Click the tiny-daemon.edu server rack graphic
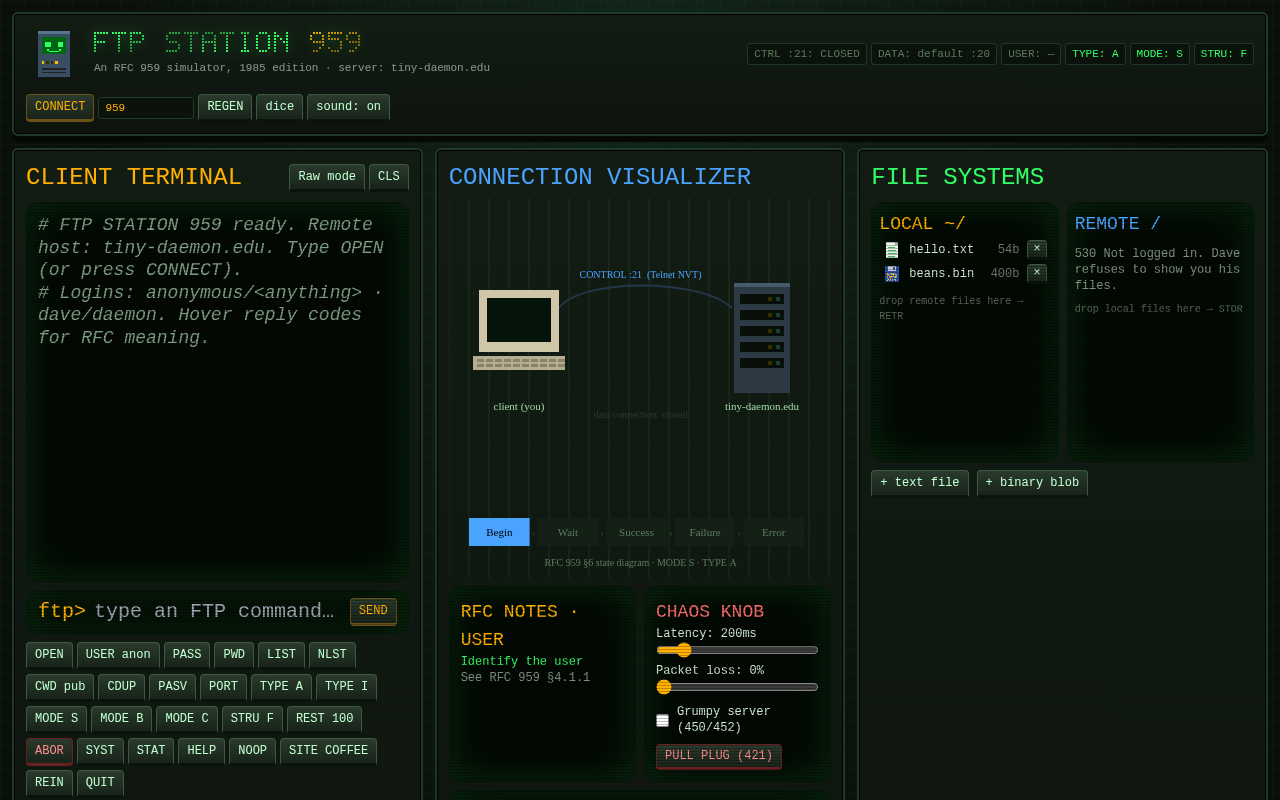The image size is (1280, 800). click(762, 338)
